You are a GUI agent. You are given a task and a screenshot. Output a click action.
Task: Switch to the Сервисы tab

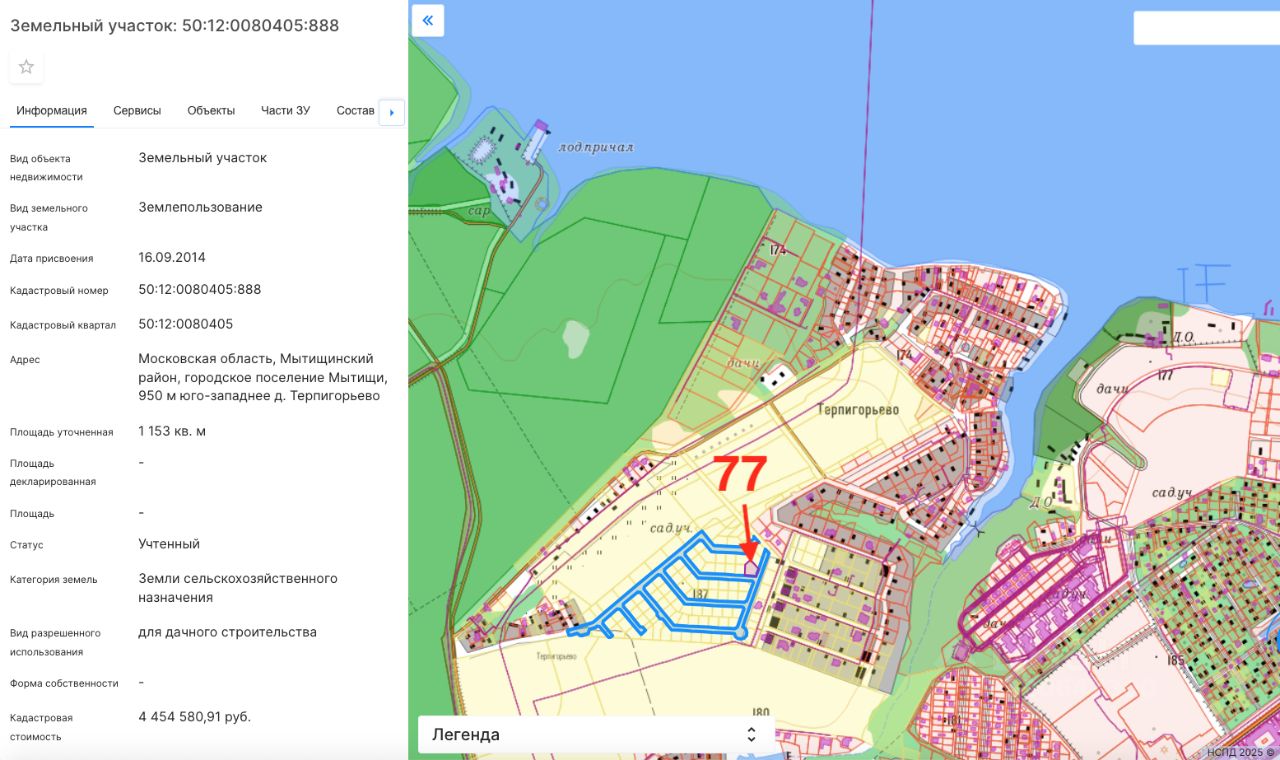137,111
